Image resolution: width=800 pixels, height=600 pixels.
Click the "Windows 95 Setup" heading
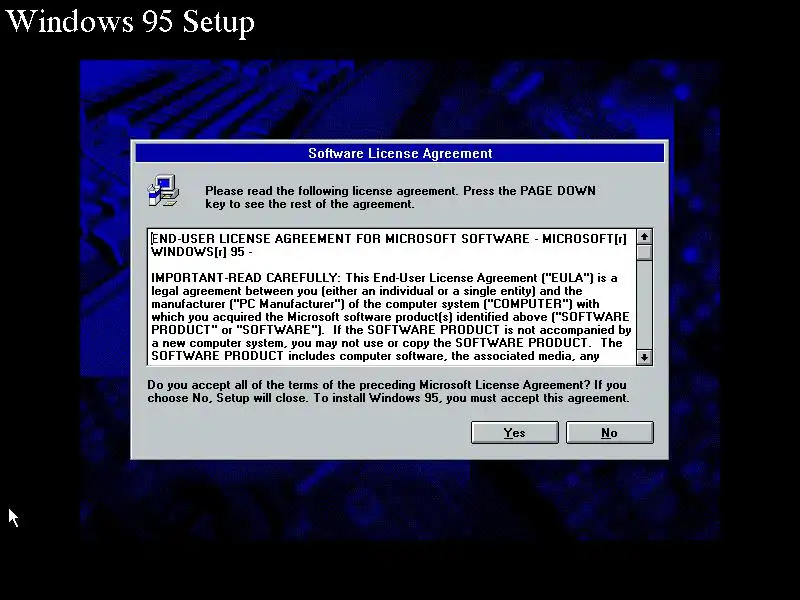tap(130, 21)
